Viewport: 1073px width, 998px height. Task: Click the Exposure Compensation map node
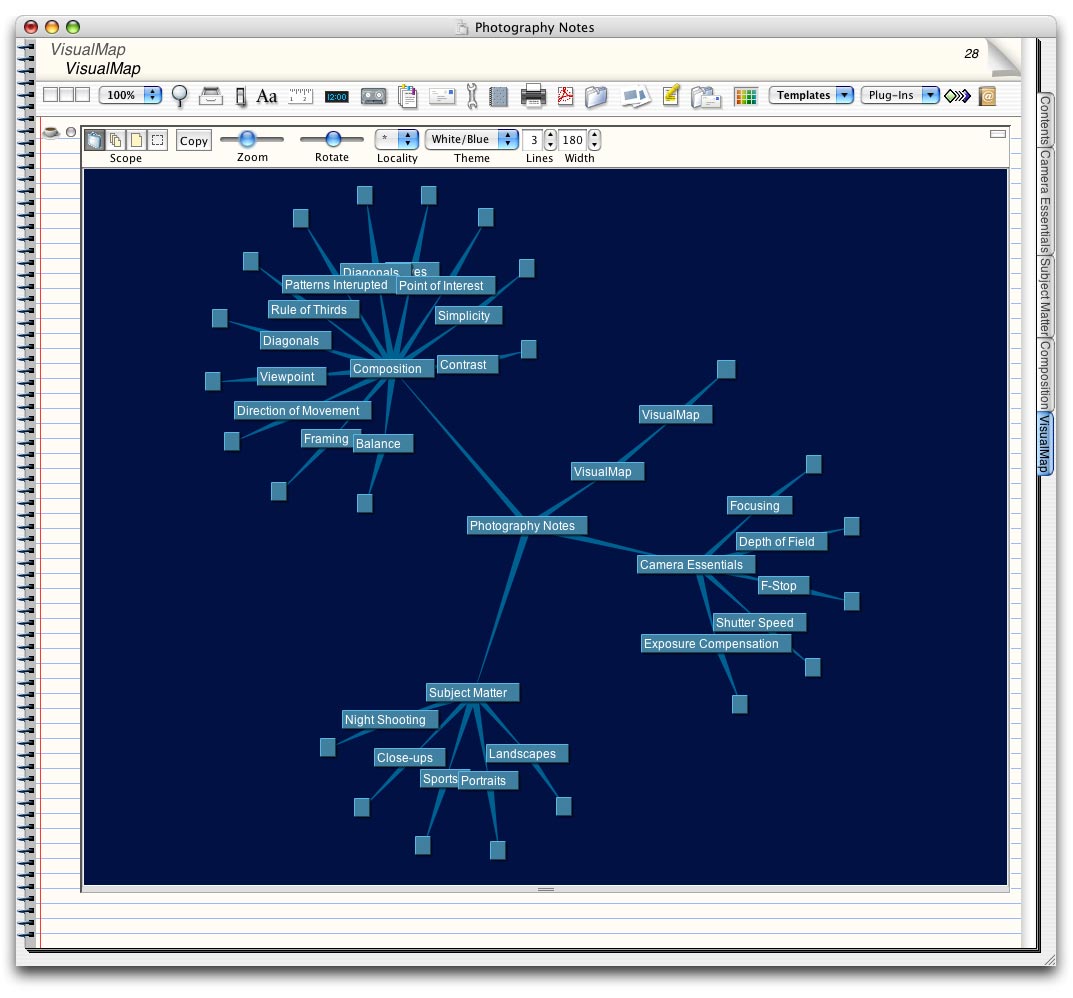716,643
